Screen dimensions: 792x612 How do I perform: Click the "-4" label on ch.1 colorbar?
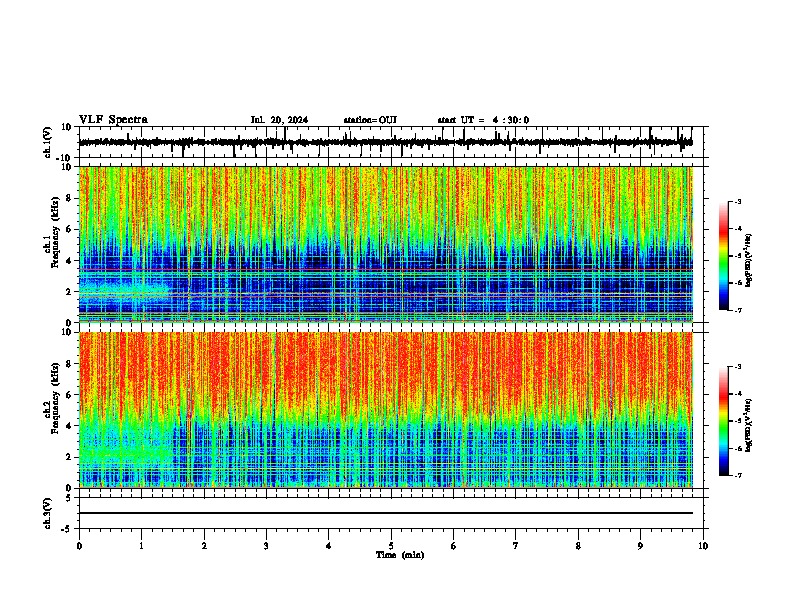(738, 229)
